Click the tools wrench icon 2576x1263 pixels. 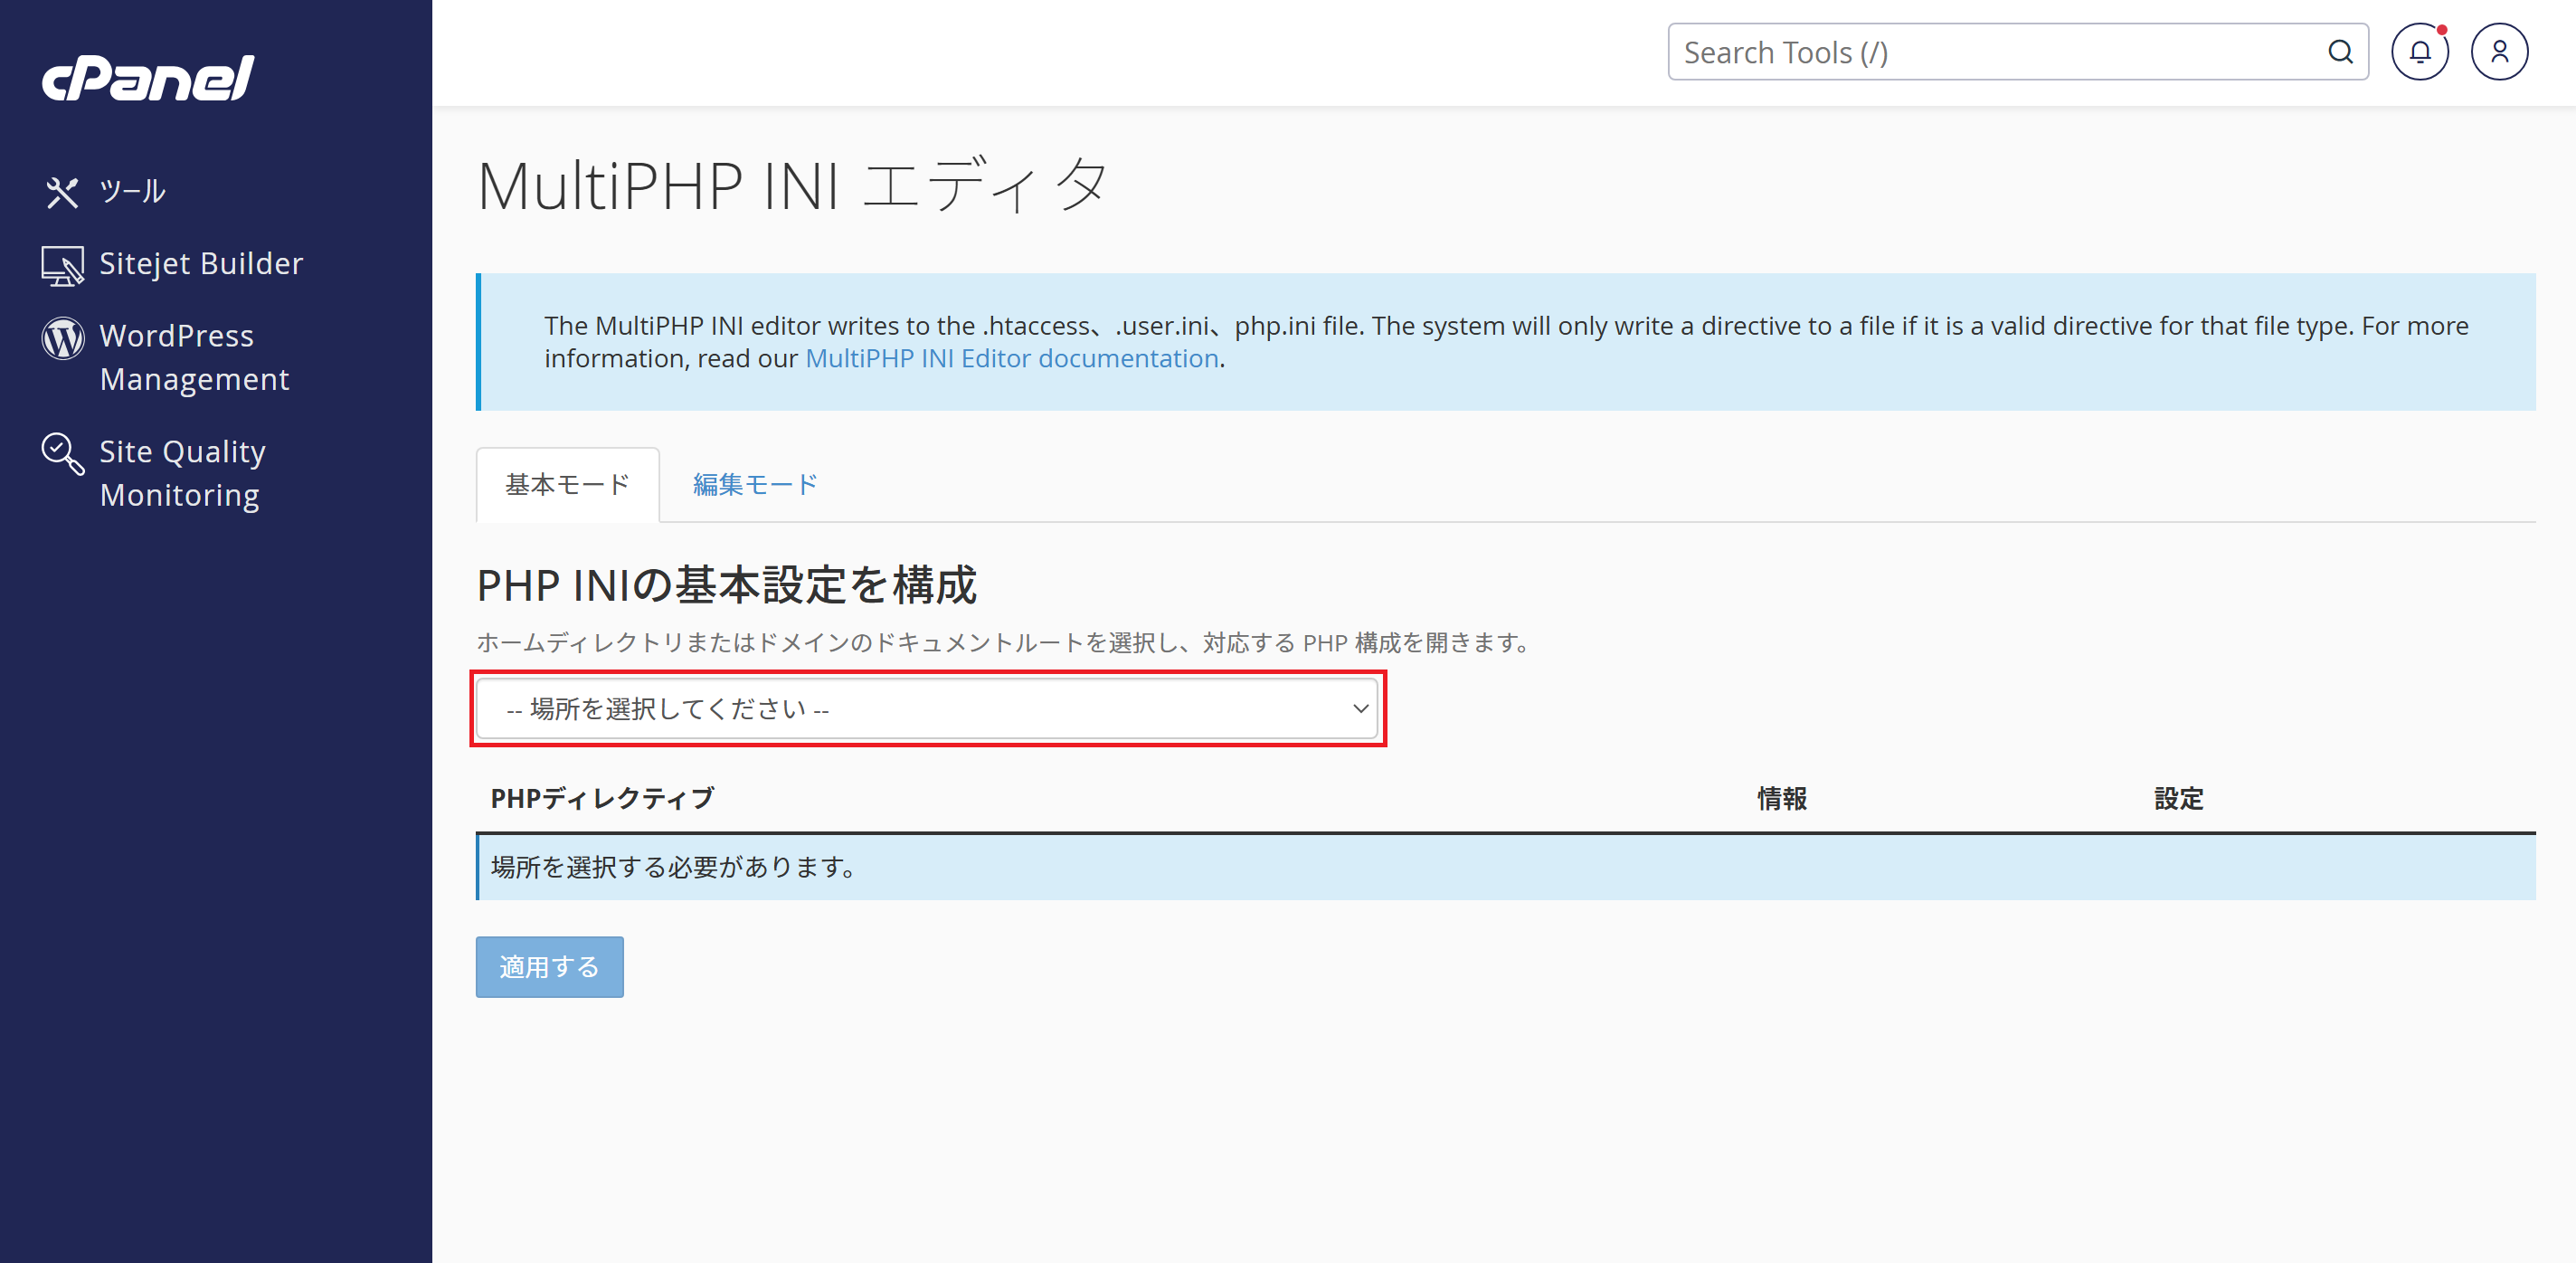click(x=62, y=192)
